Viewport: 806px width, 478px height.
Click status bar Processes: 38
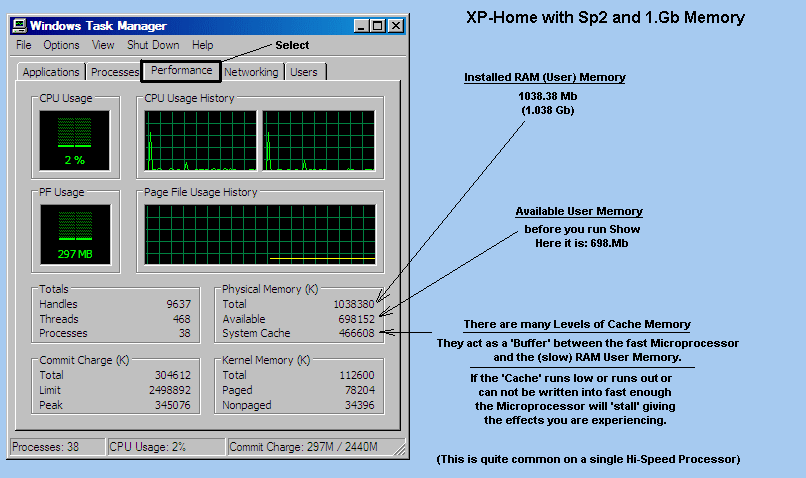[57, 447]
